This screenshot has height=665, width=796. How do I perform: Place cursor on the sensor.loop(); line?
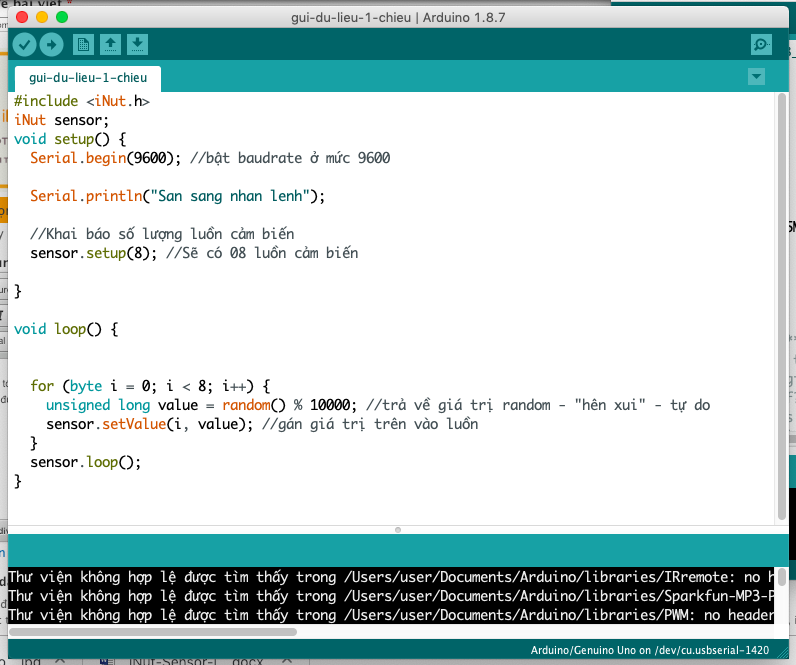85,462
